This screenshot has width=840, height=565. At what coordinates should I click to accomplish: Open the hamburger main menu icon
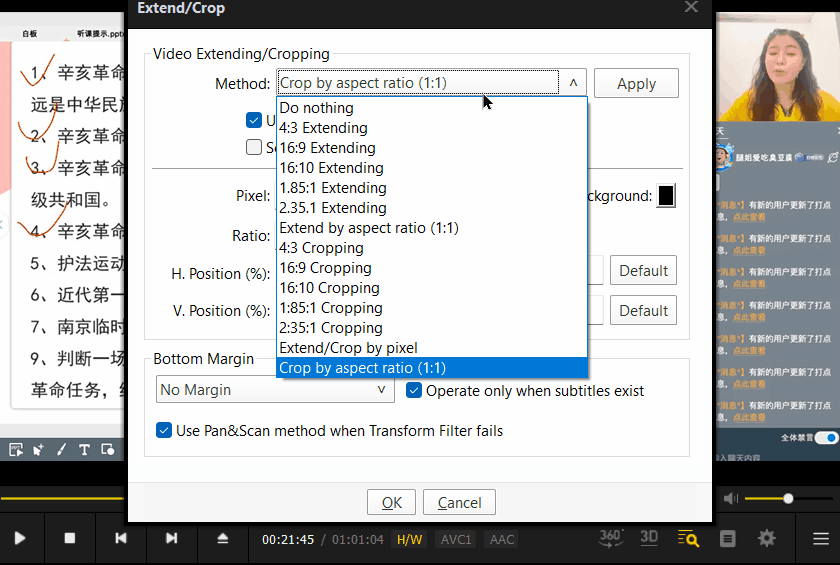click(820, 538)
